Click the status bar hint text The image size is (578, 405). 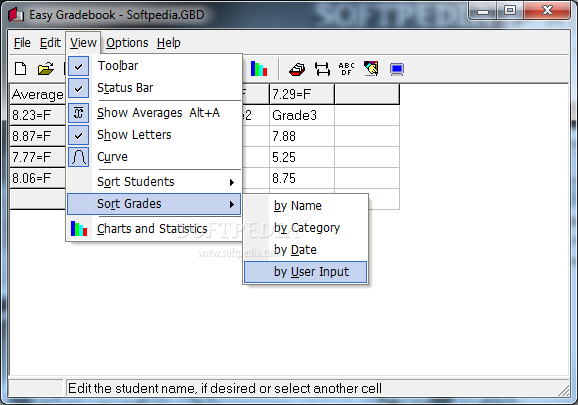225,388
